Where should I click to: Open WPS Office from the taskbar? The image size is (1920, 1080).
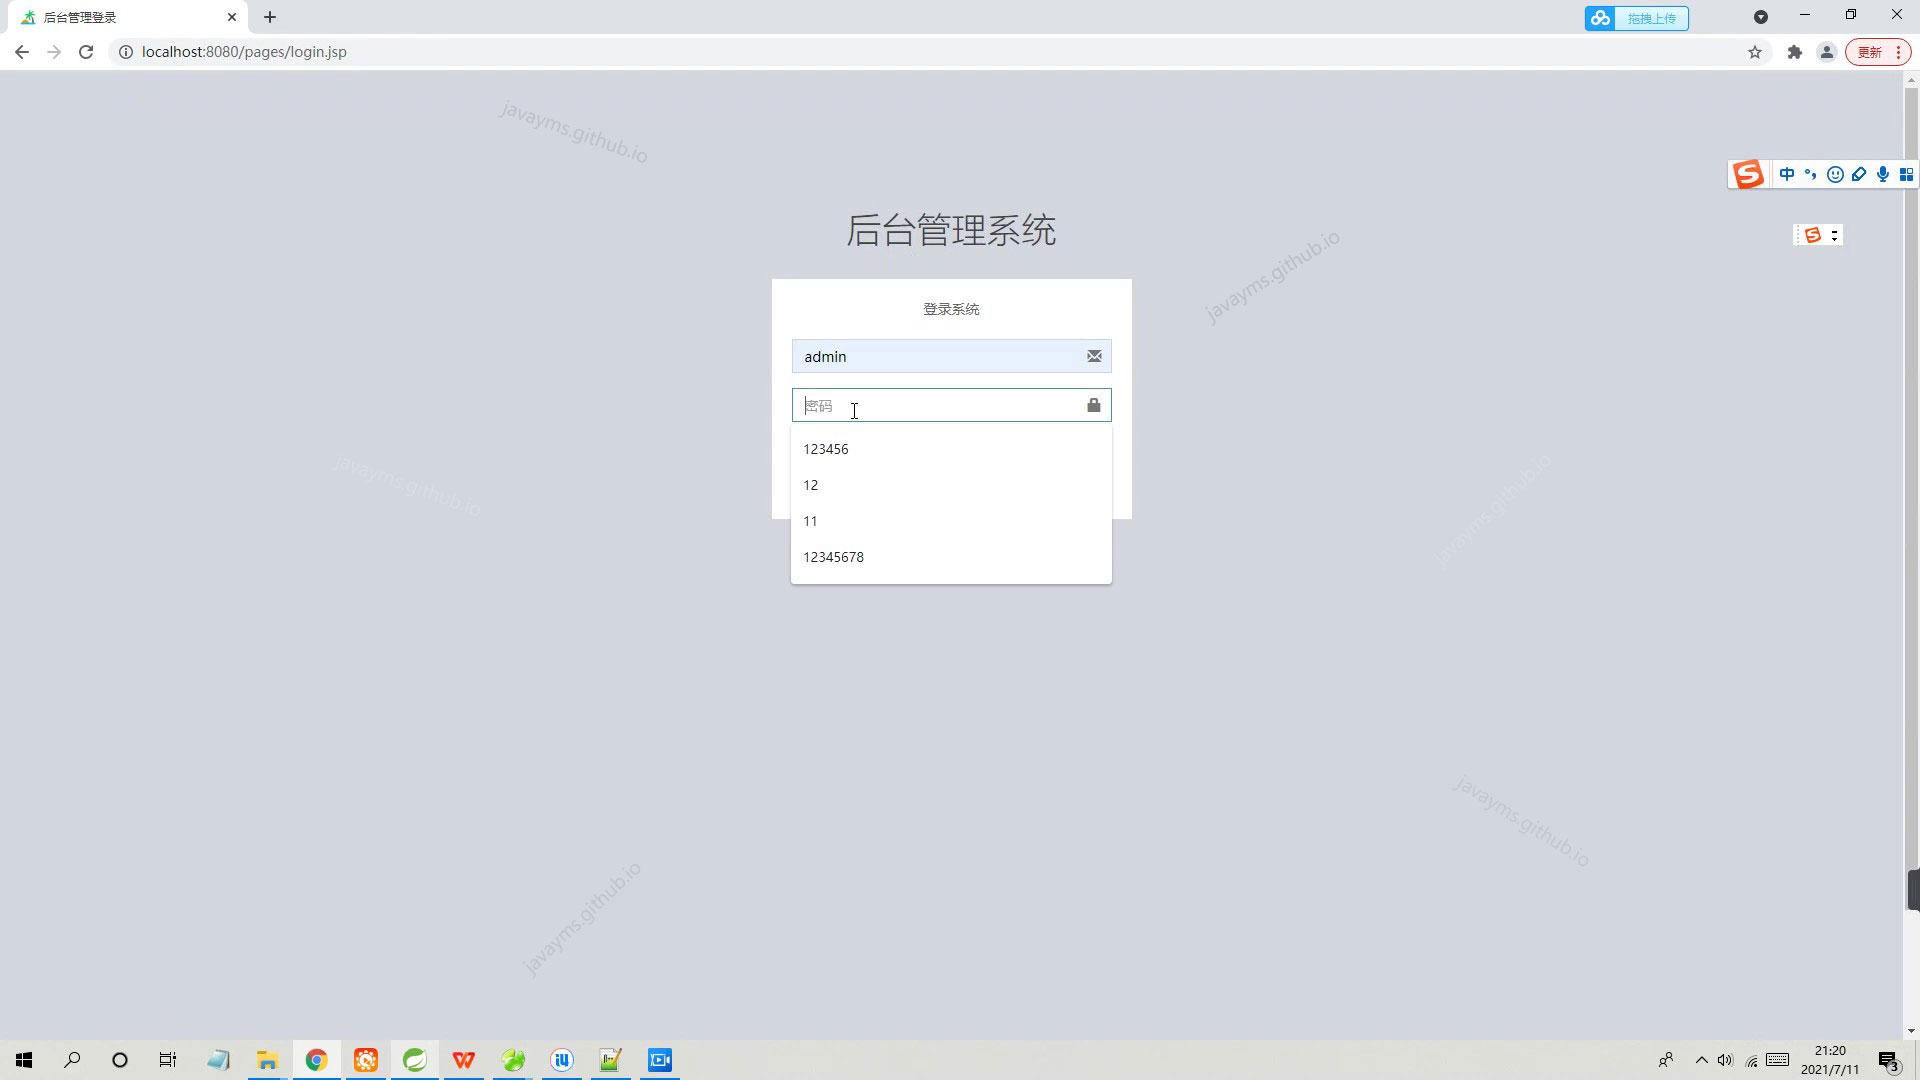click(x=463, y=1059)
